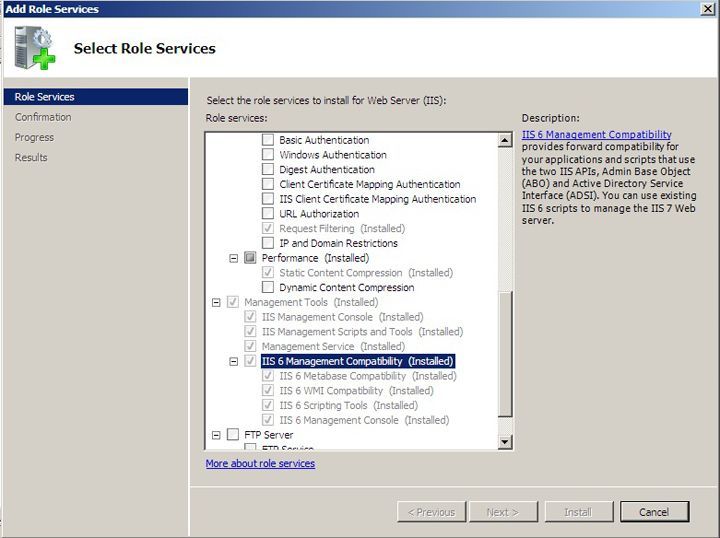The width and height of the screenshot is (720, 538).
Task: Click the Install button
Action: (x=579, y=512)
